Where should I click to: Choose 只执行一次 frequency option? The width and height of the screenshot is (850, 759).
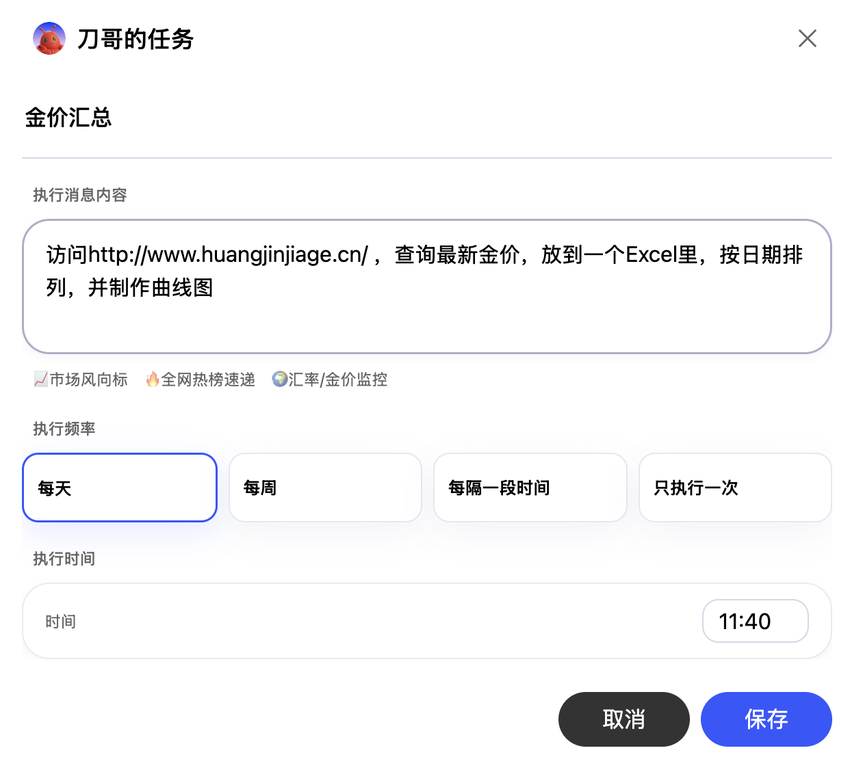[x=735, y=487]
